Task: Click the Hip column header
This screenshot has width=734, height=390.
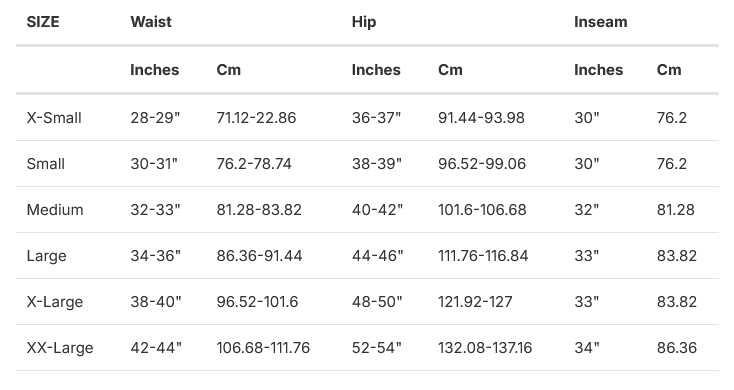Action: (x=364, y=22)
